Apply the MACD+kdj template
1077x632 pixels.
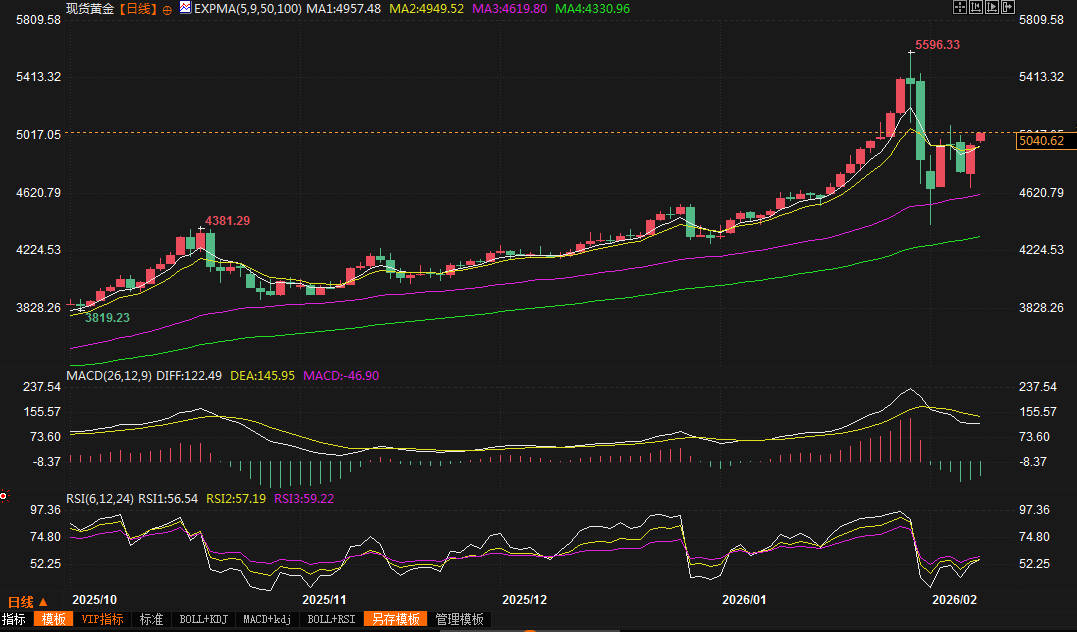click(x=268, y=620)
